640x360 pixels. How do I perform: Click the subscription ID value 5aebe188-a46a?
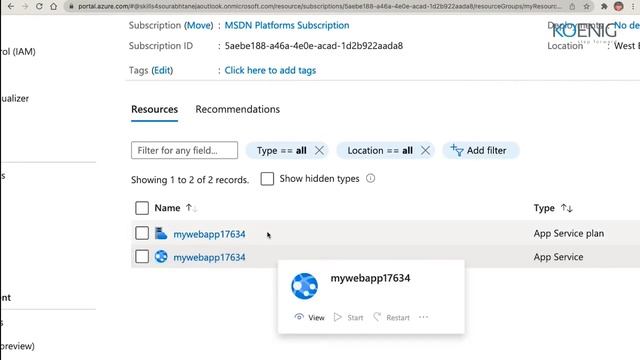coord(314,46)
